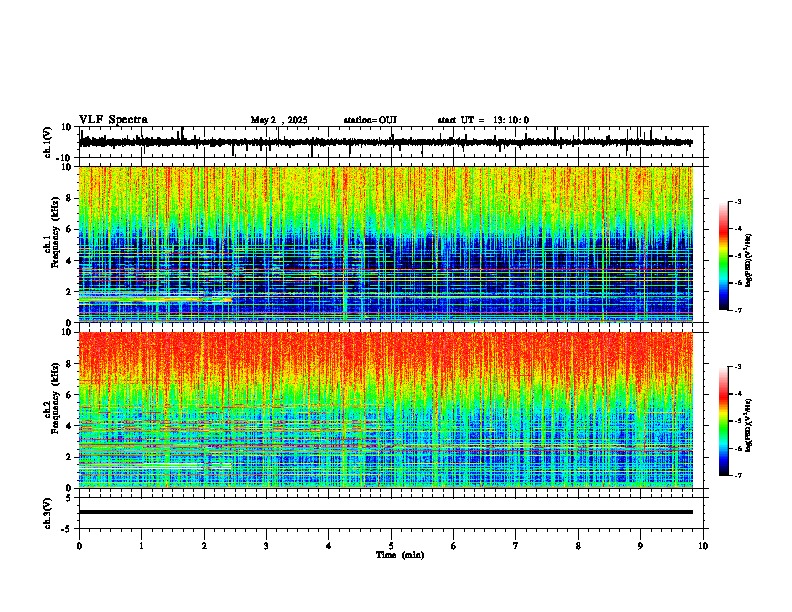792x612 pixels.
Task: Click the "station=OUI" header label
Action: [370, 120]
